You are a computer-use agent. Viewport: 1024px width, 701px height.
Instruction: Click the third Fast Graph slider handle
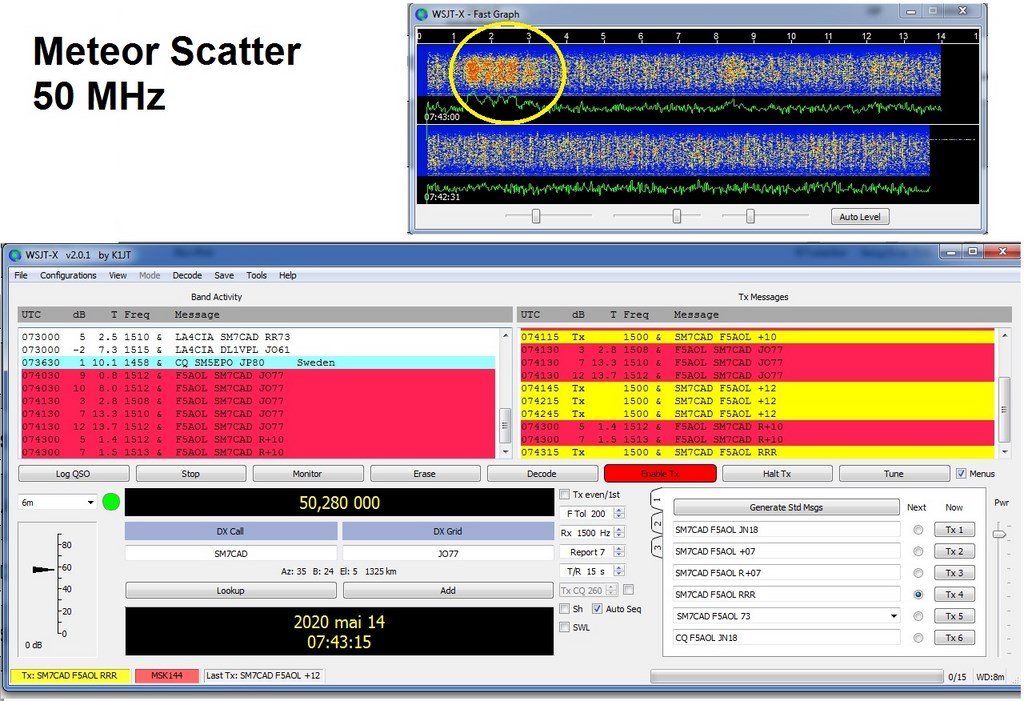point(750,216)
